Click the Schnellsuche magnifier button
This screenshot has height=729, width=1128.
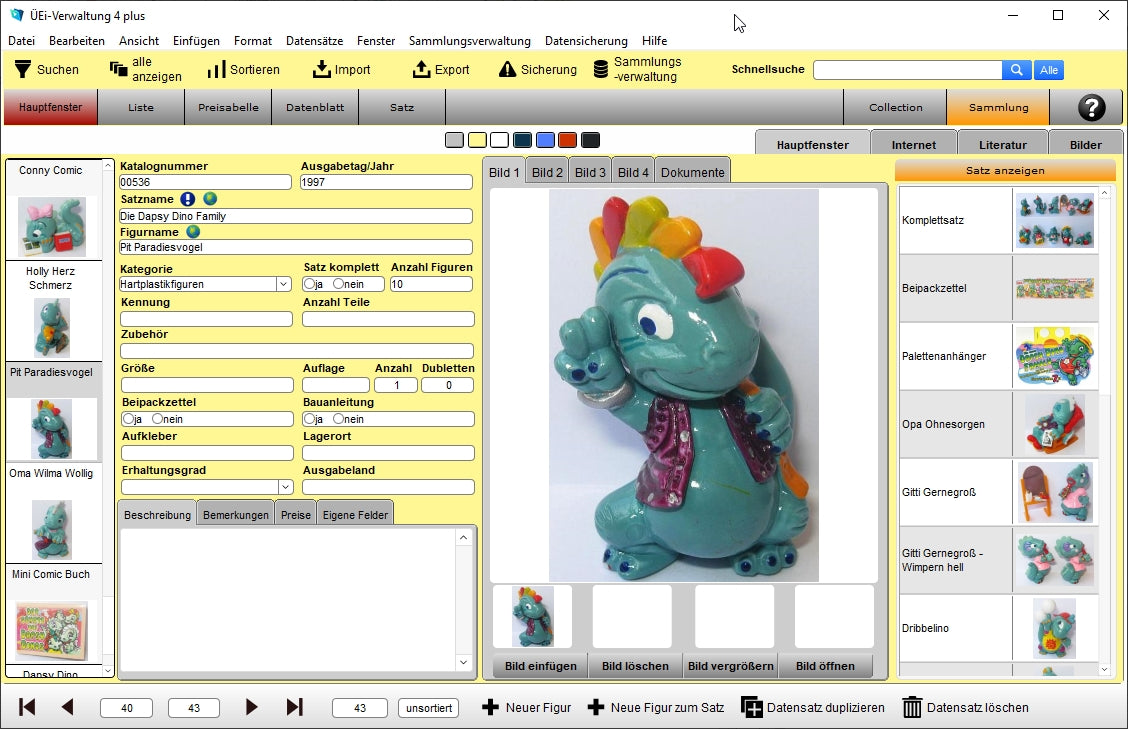tap(1016, 70)
